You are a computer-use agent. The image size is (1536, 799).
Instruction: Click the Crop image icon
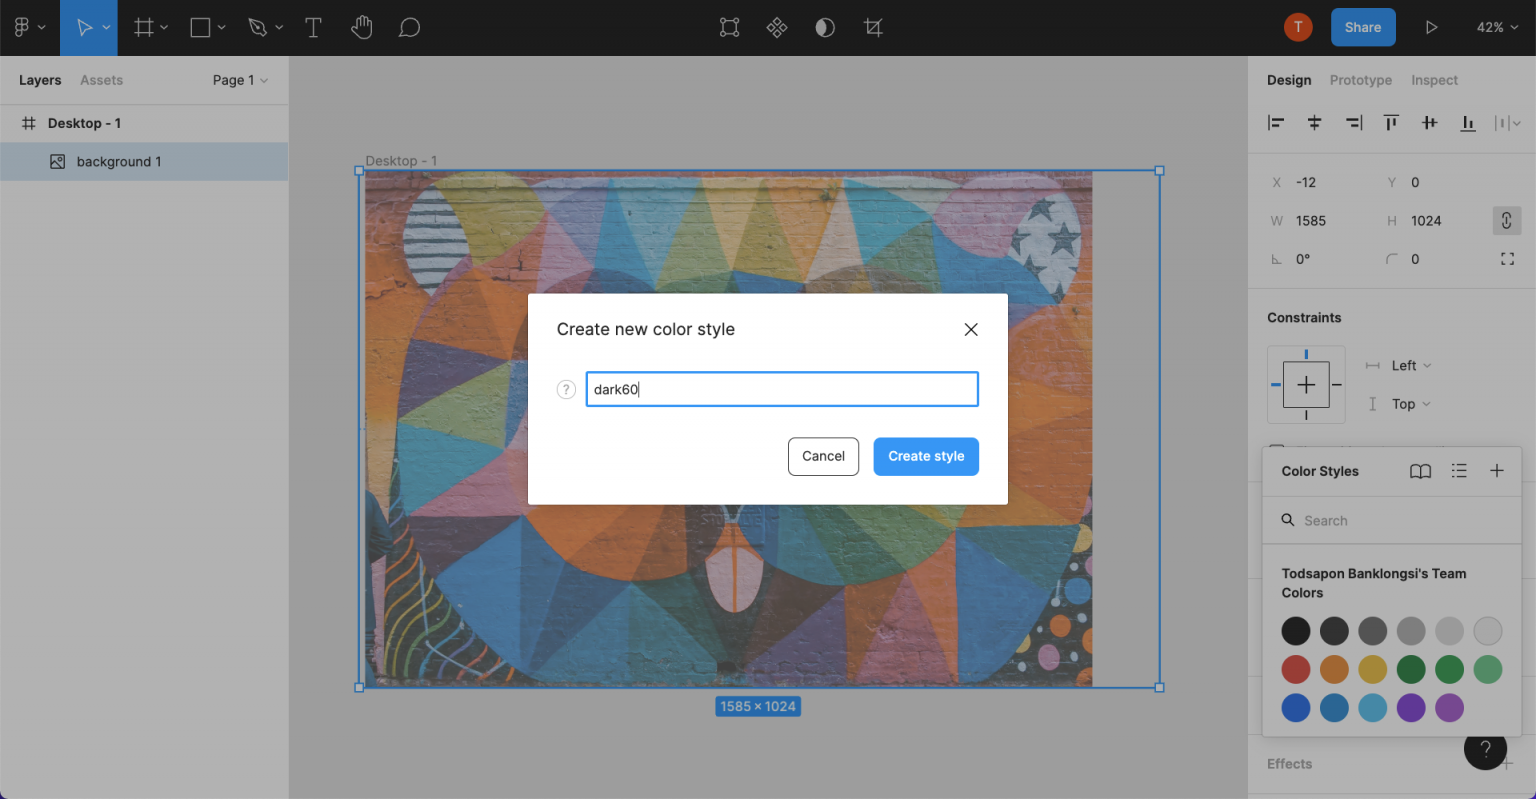click(873, 28)
